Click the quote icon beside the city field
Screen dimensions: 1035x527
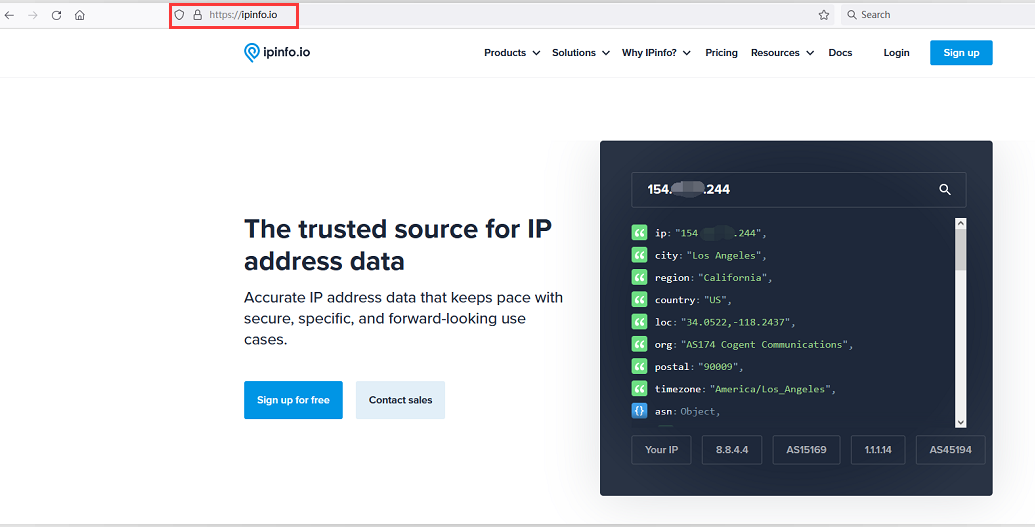pos(639,255)
